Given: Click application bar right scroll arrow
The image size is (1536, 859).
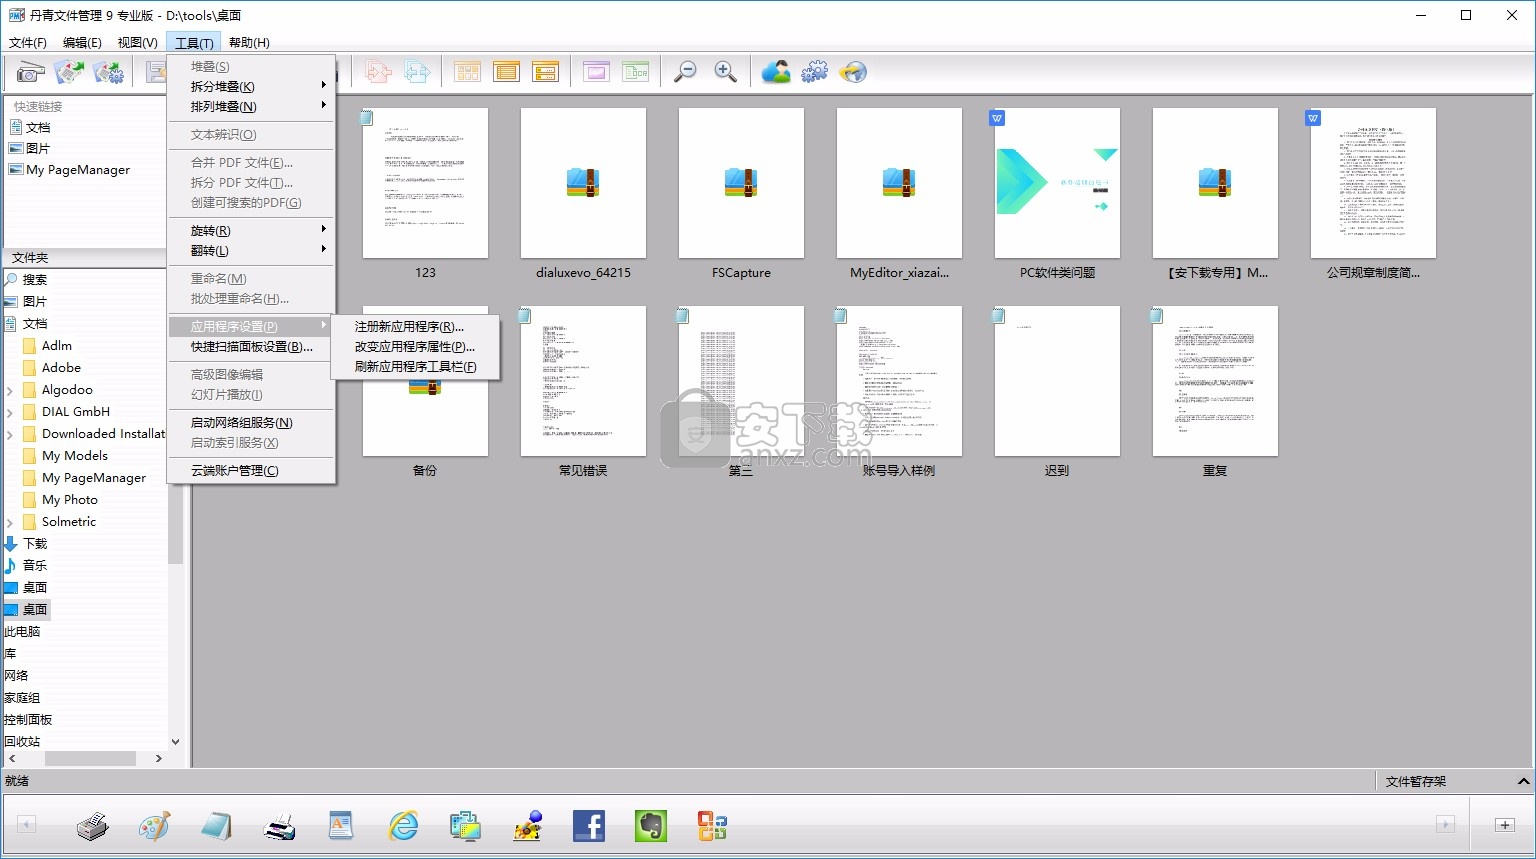Looking at the screenshot, I should tap(1445, 825).
